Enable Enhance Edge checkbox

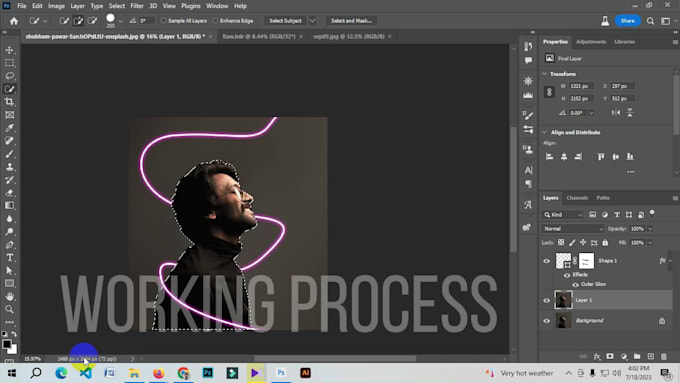click(215, 21)
